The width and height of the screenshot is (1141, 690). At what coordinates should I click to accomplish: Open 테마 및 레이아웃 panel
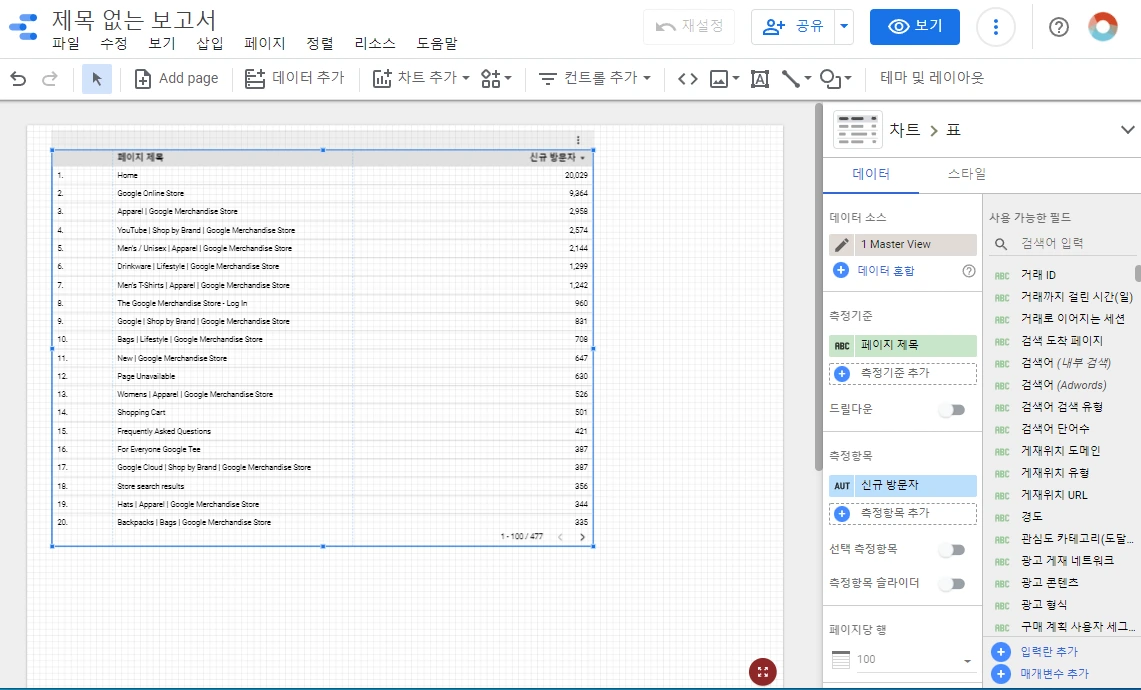tap(932, 78)
